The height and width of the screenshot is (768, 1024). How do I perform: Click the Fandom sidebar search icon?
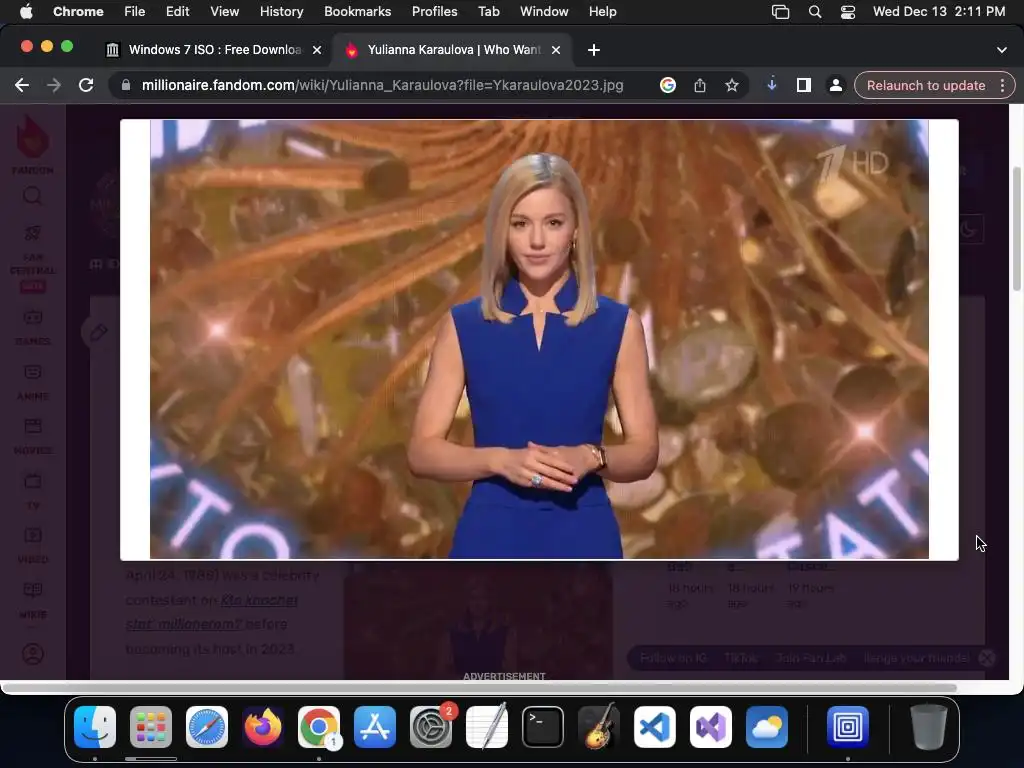pyautogui.click(x=32, y=195)
